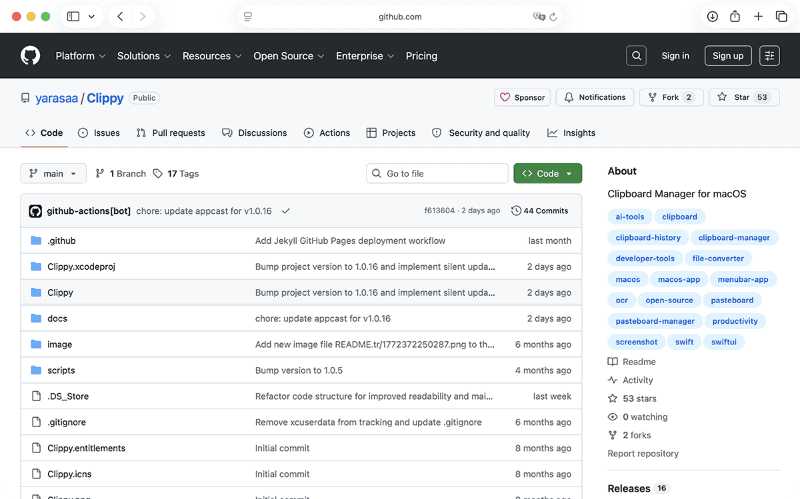Expand the Open Source menu
The image size is (800, 499).
(289, 56)
